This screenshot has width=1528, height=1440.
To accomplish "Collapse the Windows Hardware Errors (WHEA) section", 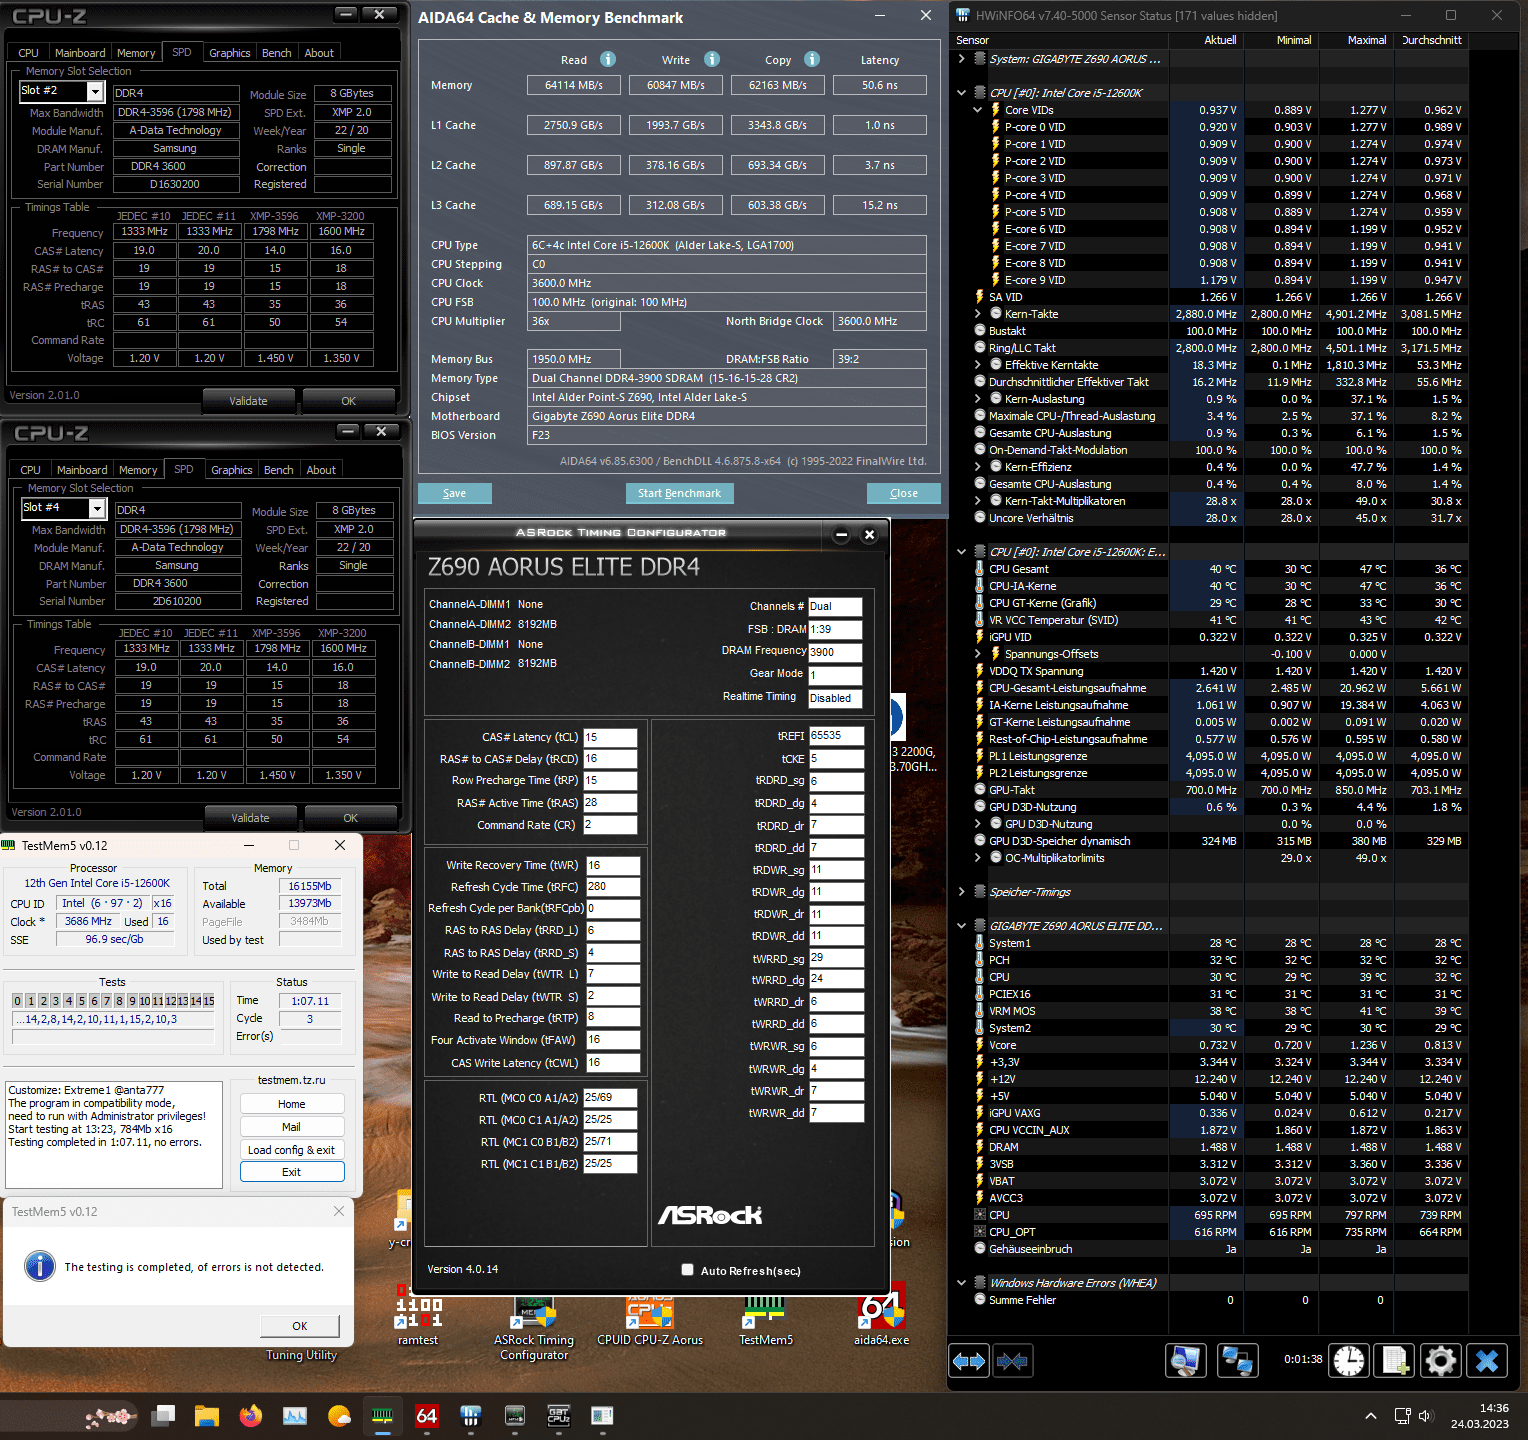I will click(962, 1283).
